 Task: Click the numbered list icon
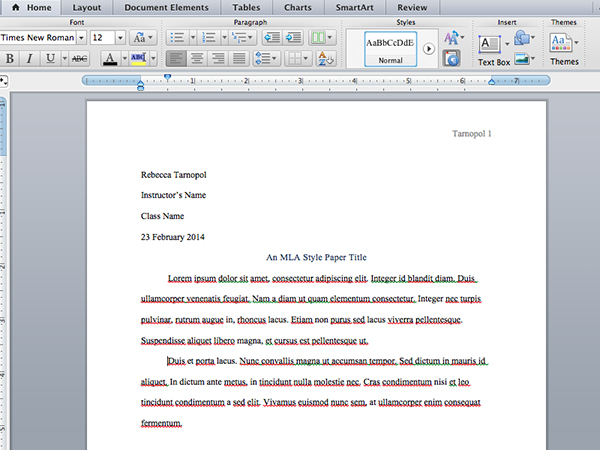tap(209, 38)
